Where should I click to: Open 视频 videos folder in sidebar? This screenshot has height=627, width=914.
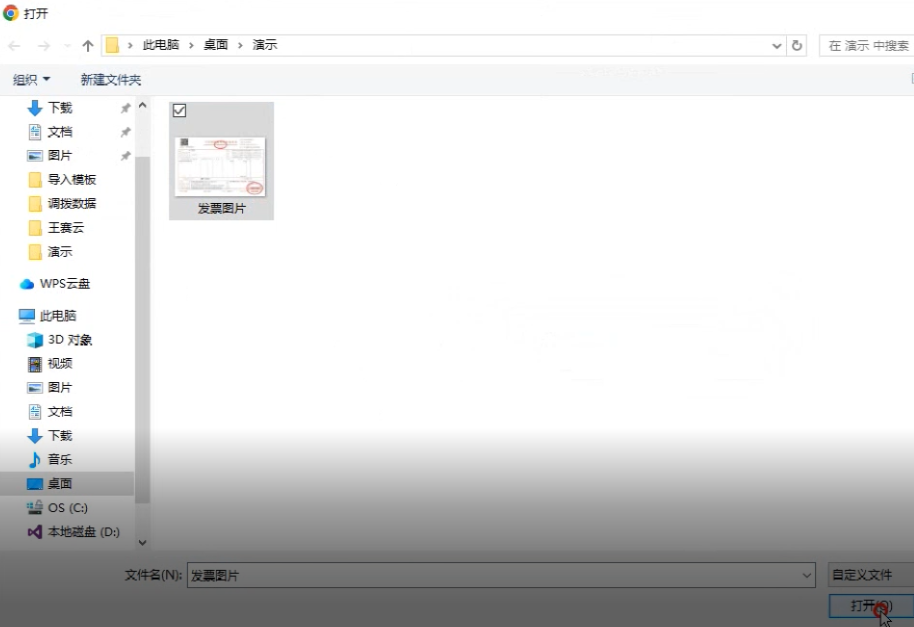click(x=35, y=364)
